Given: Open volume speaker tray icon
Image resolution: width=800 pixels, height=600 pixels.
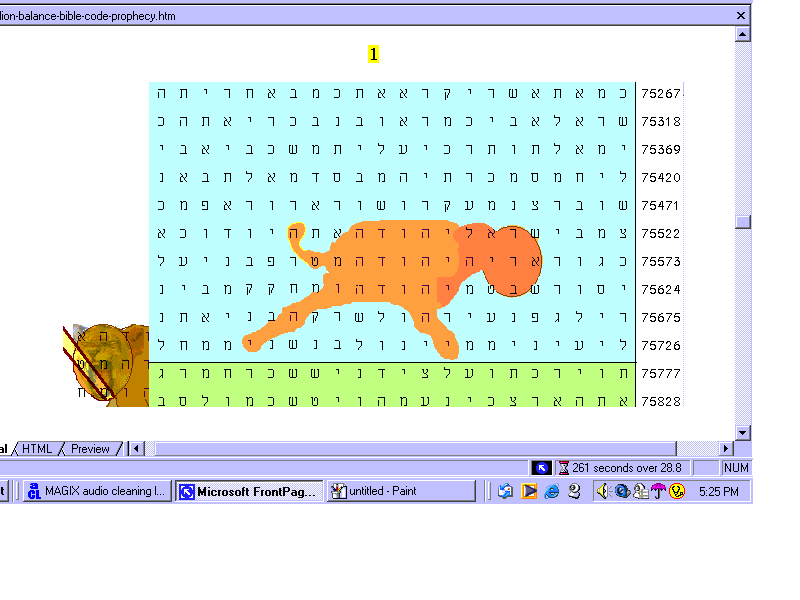Looking at the screenshot, I should [x=604, y=491].
